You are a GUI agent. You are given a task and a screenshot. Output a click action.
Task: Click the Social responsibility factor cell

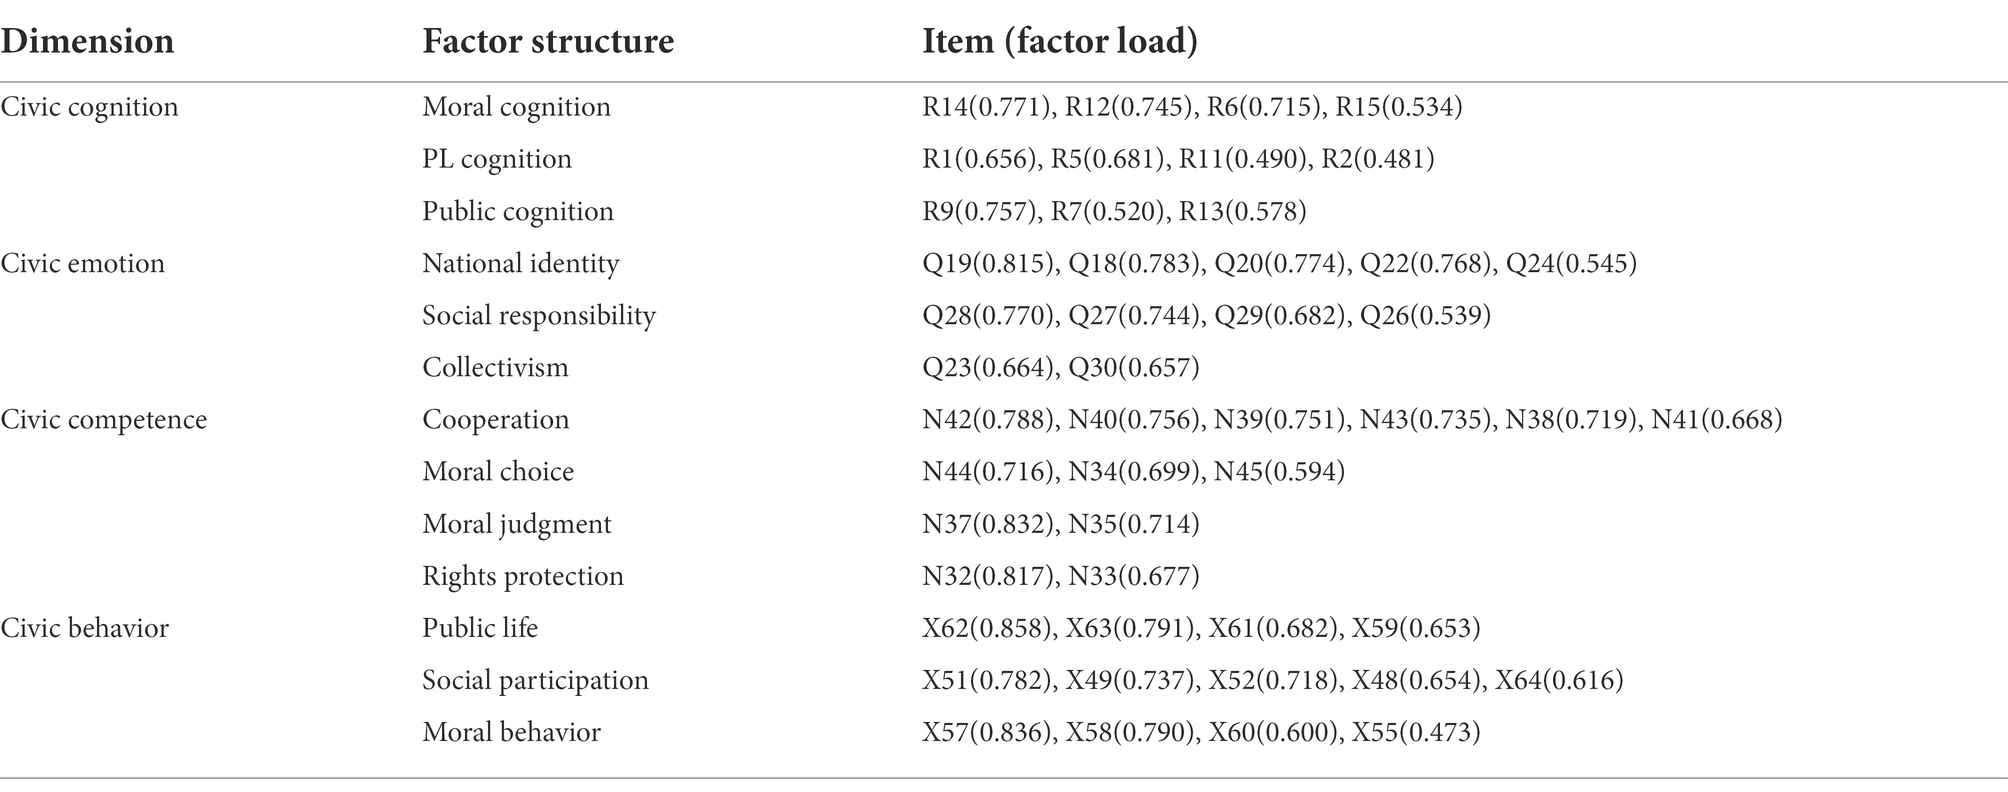(x=539, y=315)
